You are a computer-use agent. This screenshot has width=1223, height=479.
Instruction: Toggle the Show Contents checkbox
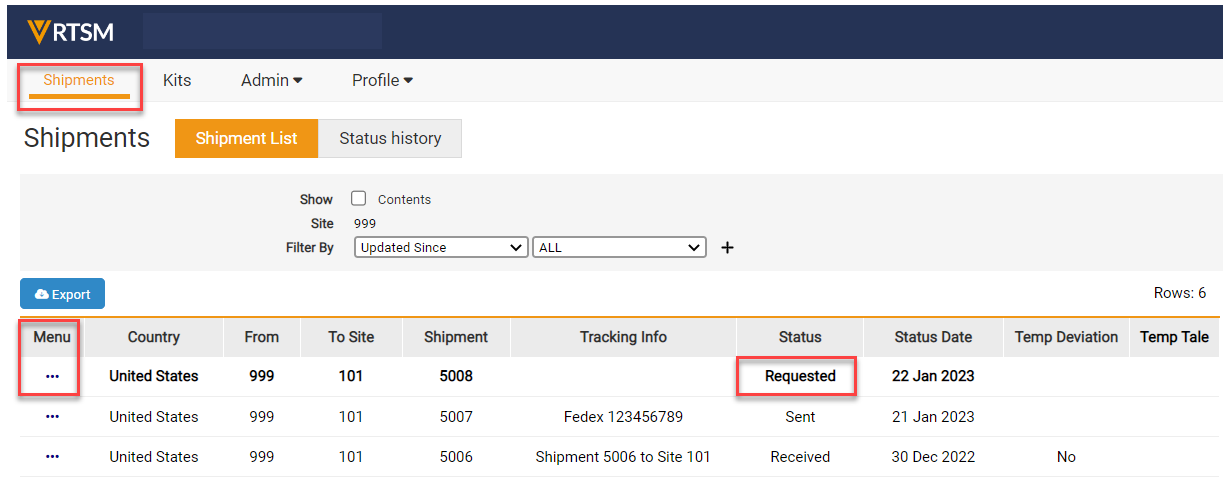click(x=359, y=199)
